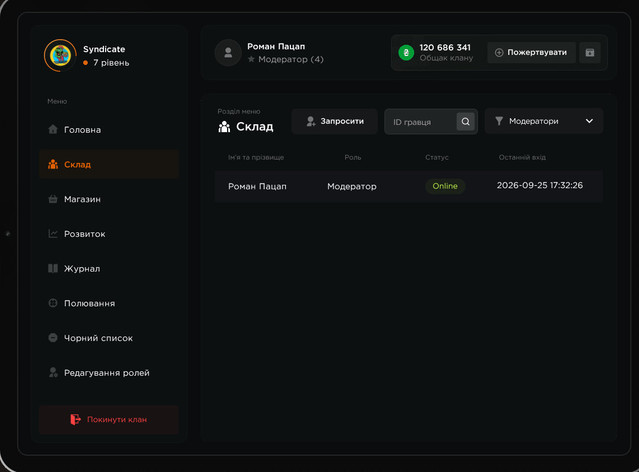Image resolution: width=639 pixels, height=472 pixels.
Task: Click the Роль column header
Action: coord(353,157)
